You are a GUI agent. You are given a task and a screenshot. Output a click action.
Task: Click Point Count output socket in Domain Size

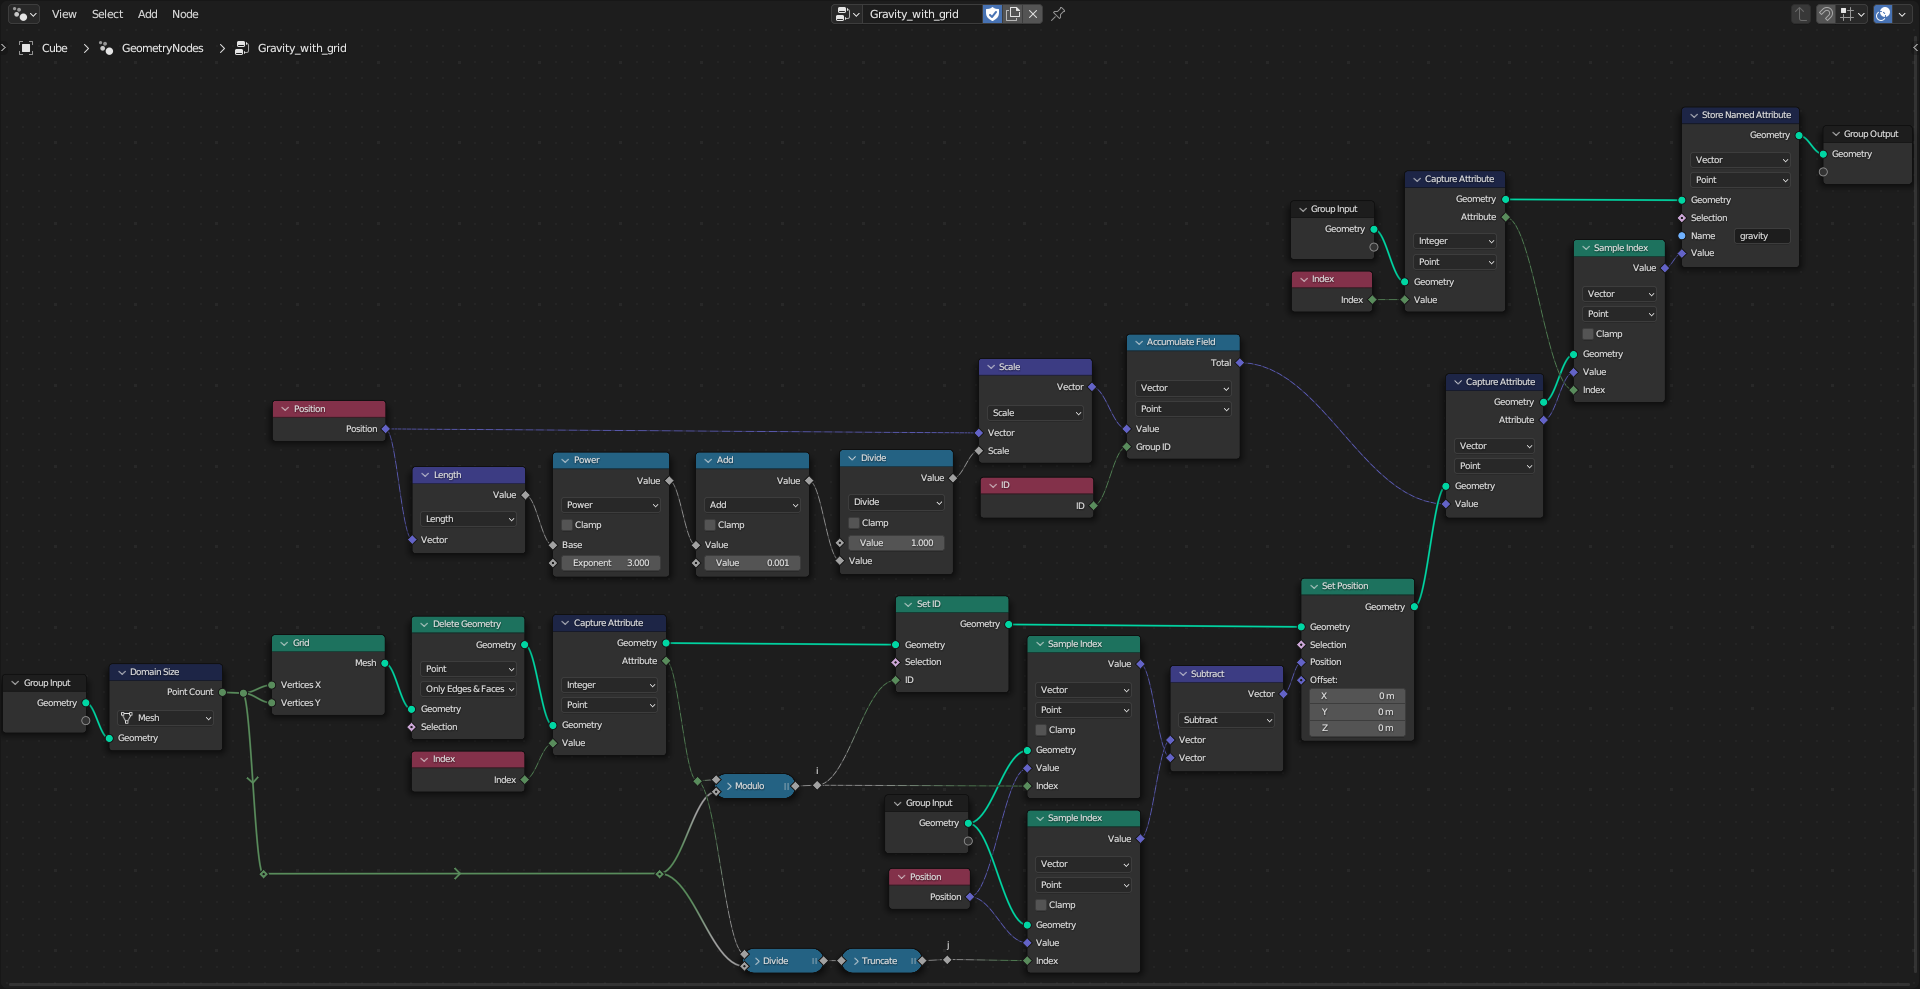click(x=222, y=692)
